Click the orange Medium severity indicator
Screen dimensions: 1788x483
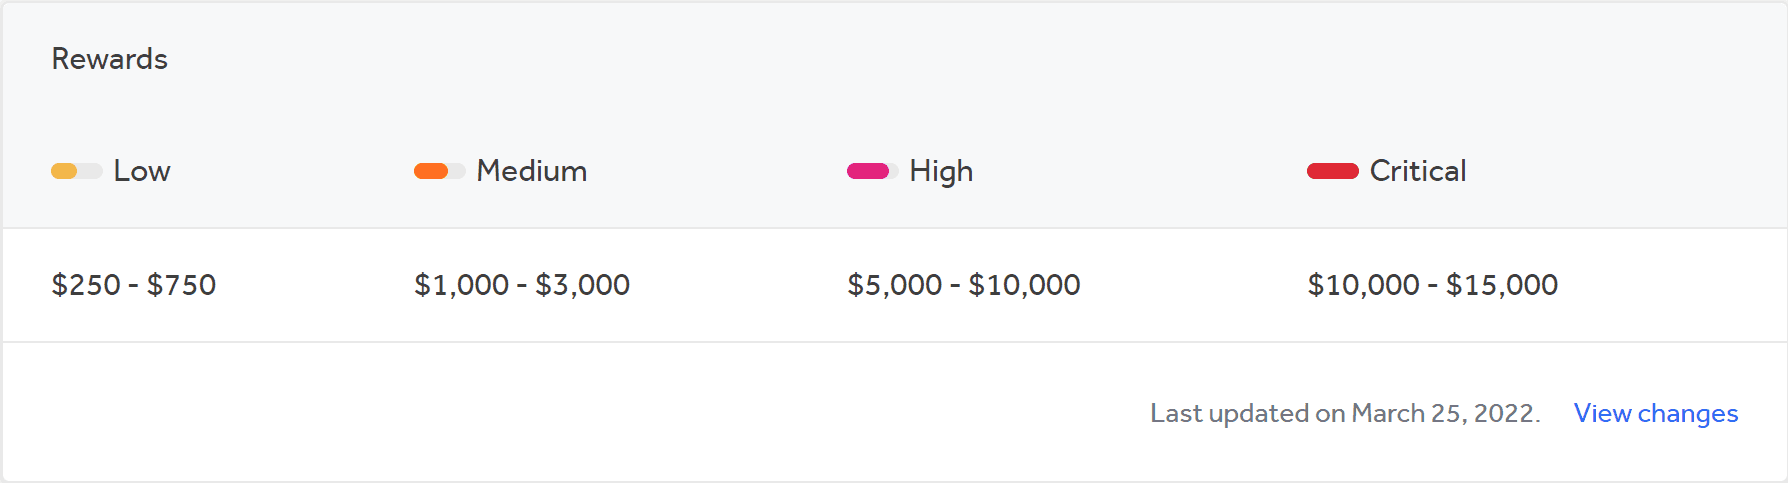pyautogui.click(x=440, y=171)
